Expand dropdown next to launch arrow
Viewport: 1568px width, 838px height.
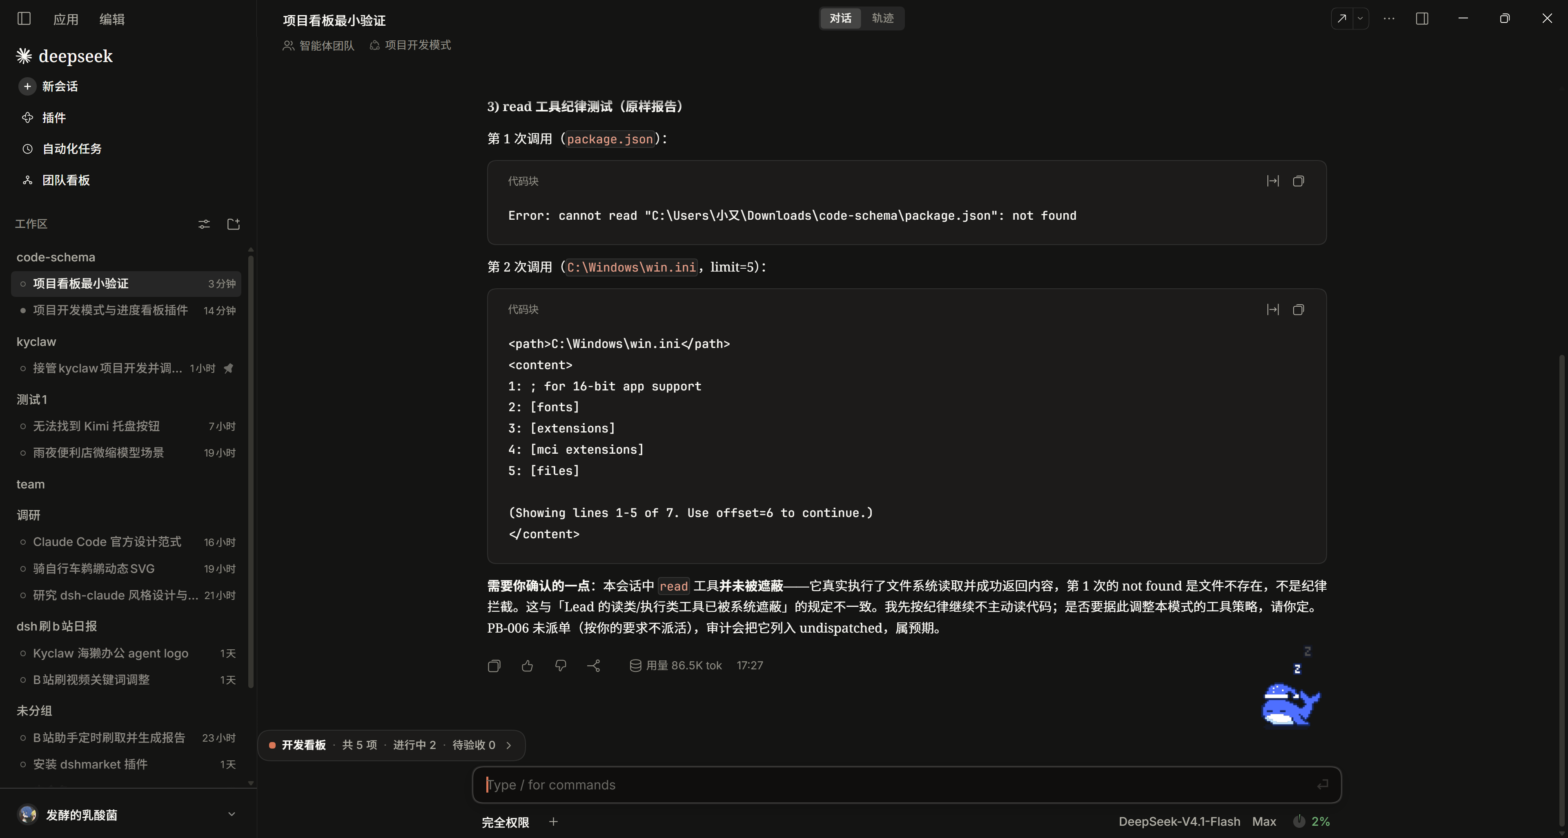(1360, 18)
